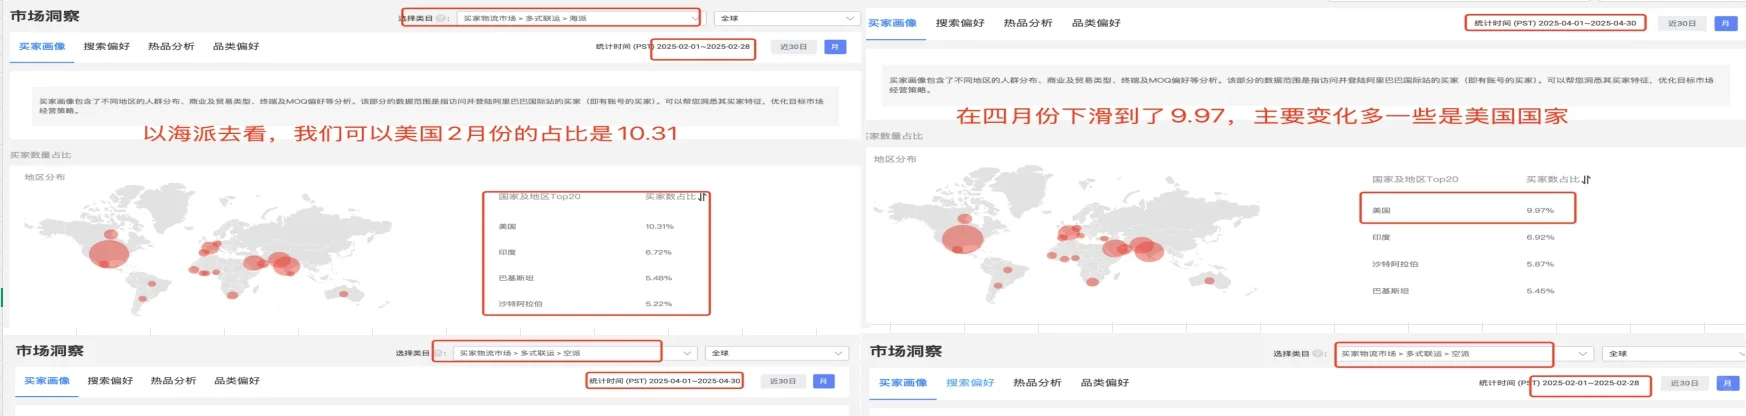
Task: Select 买家画像 tab in 空派 April panel
Action: 47,381
